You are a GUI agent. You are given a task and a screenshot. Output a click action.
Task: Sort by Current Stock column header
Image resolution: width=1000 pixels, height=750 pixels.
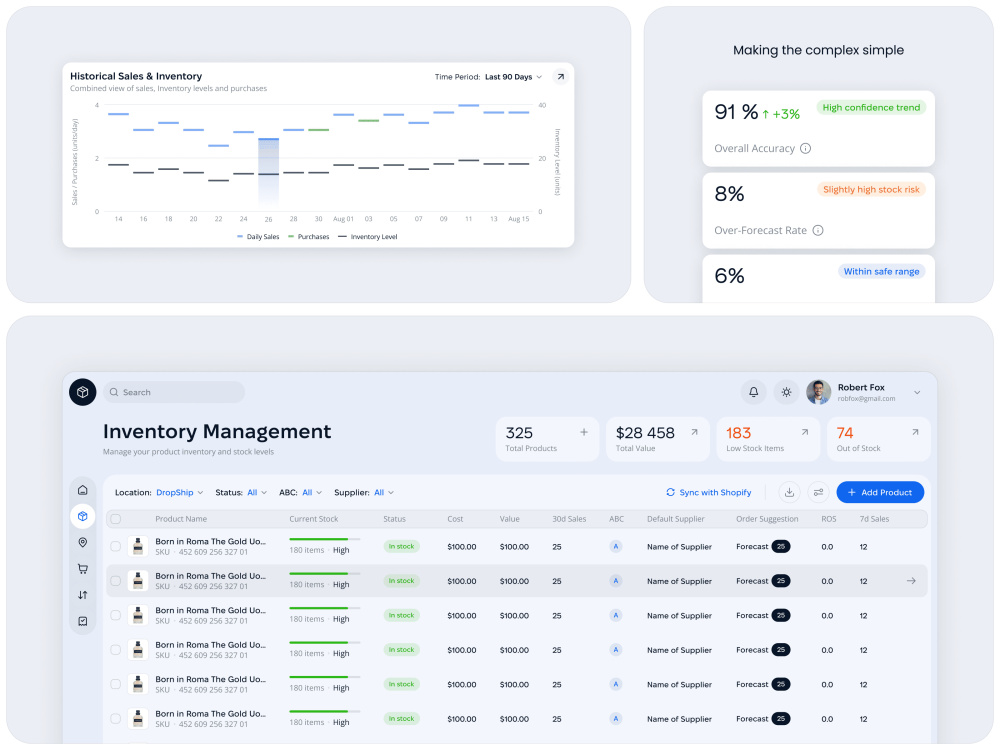(x=314, y=519)
